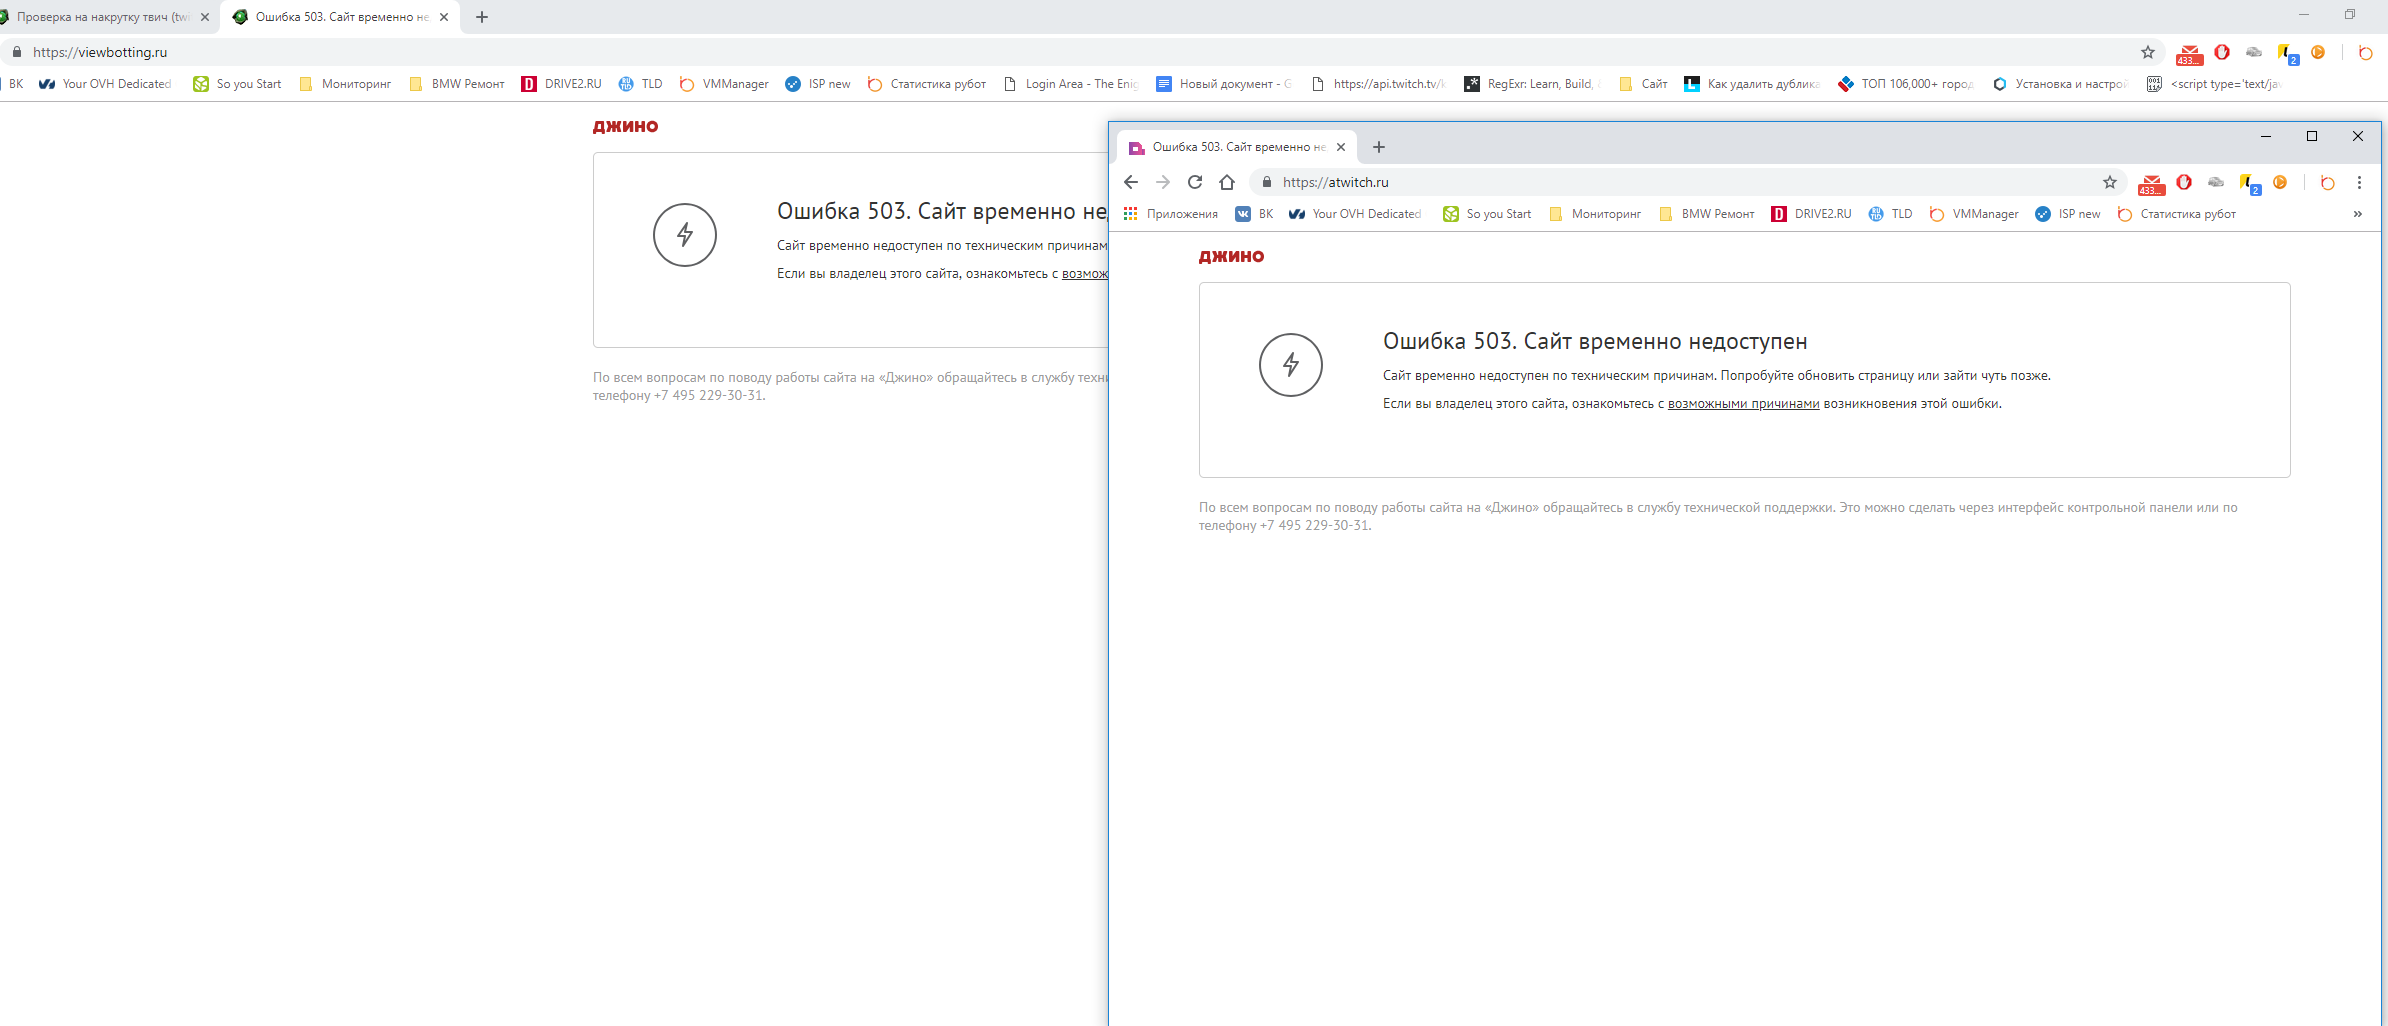Bookmark viewbotting.ru with the star icon
Viewport: 2388px width, 1026px height.
tap(2148, 52)
